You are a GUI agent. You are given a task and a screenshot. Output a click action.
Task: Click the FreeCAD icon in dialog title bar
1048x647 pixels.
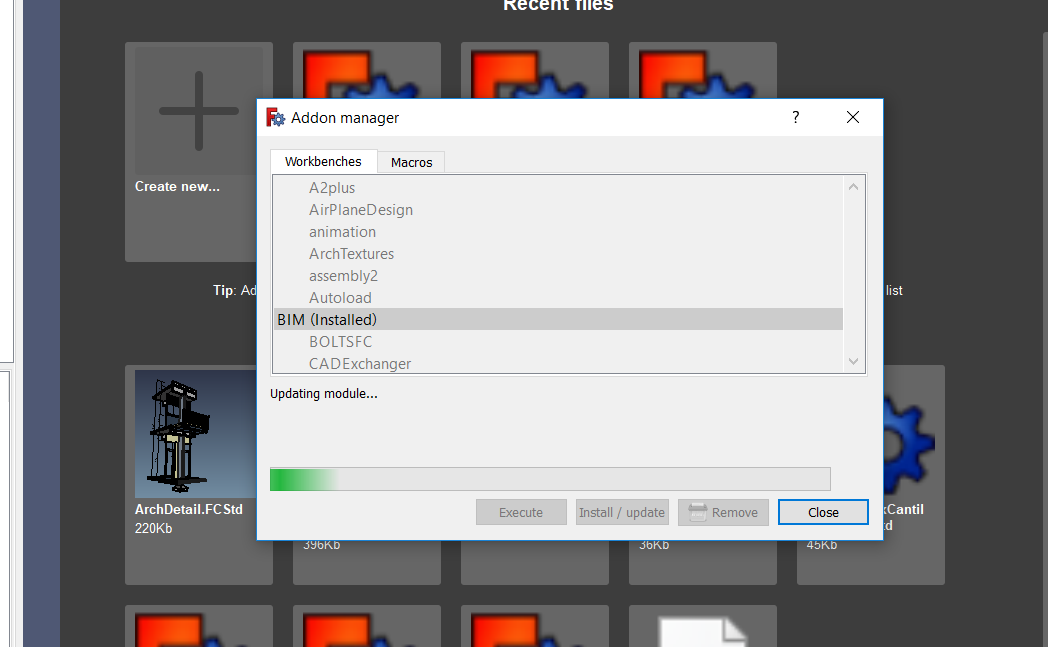point(275,118)
